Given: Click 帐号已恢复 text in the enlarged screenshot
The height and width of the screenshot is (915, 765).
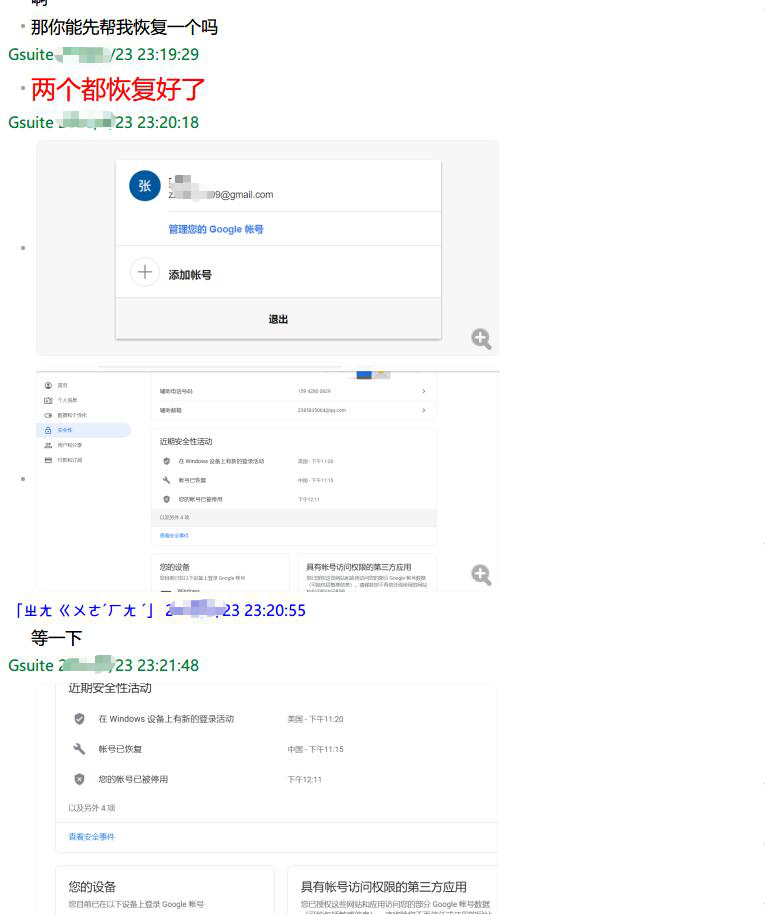Looking at the screenshot, I should pos(120,749).
